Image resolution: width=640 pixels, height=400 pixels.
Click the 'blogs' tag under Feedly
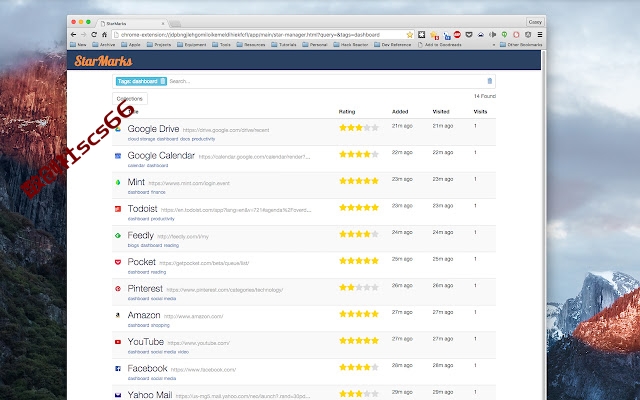pos(133,245)
